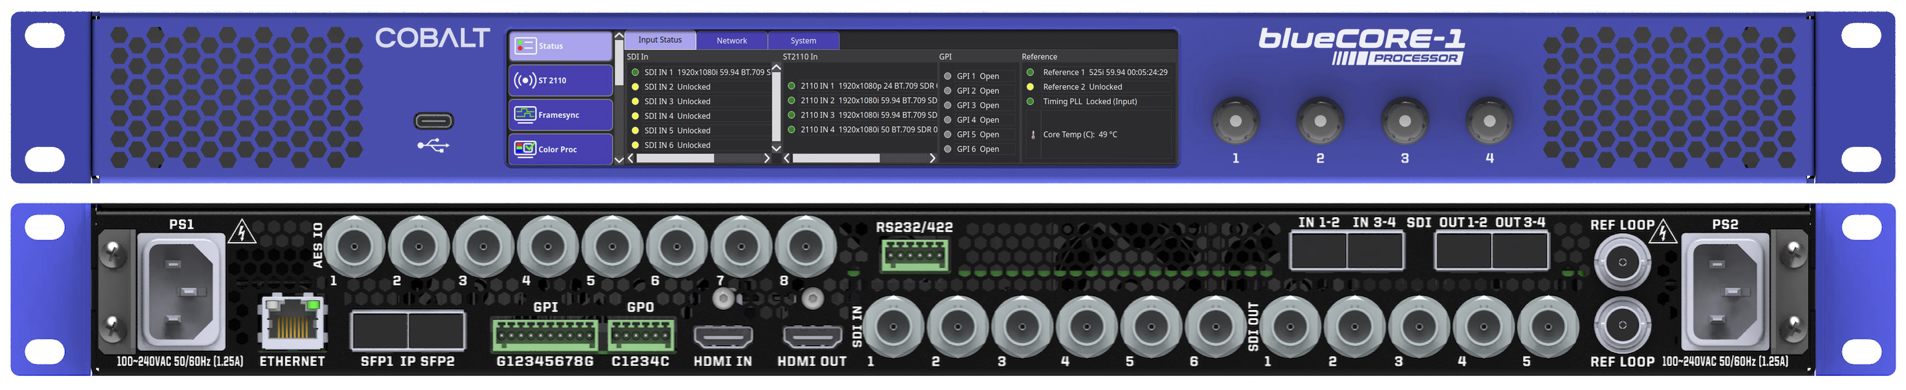The width and height of the screenshot is (1906, 390).
Task: Click the GPI 3 grey indicator
Action: (948, 105)
